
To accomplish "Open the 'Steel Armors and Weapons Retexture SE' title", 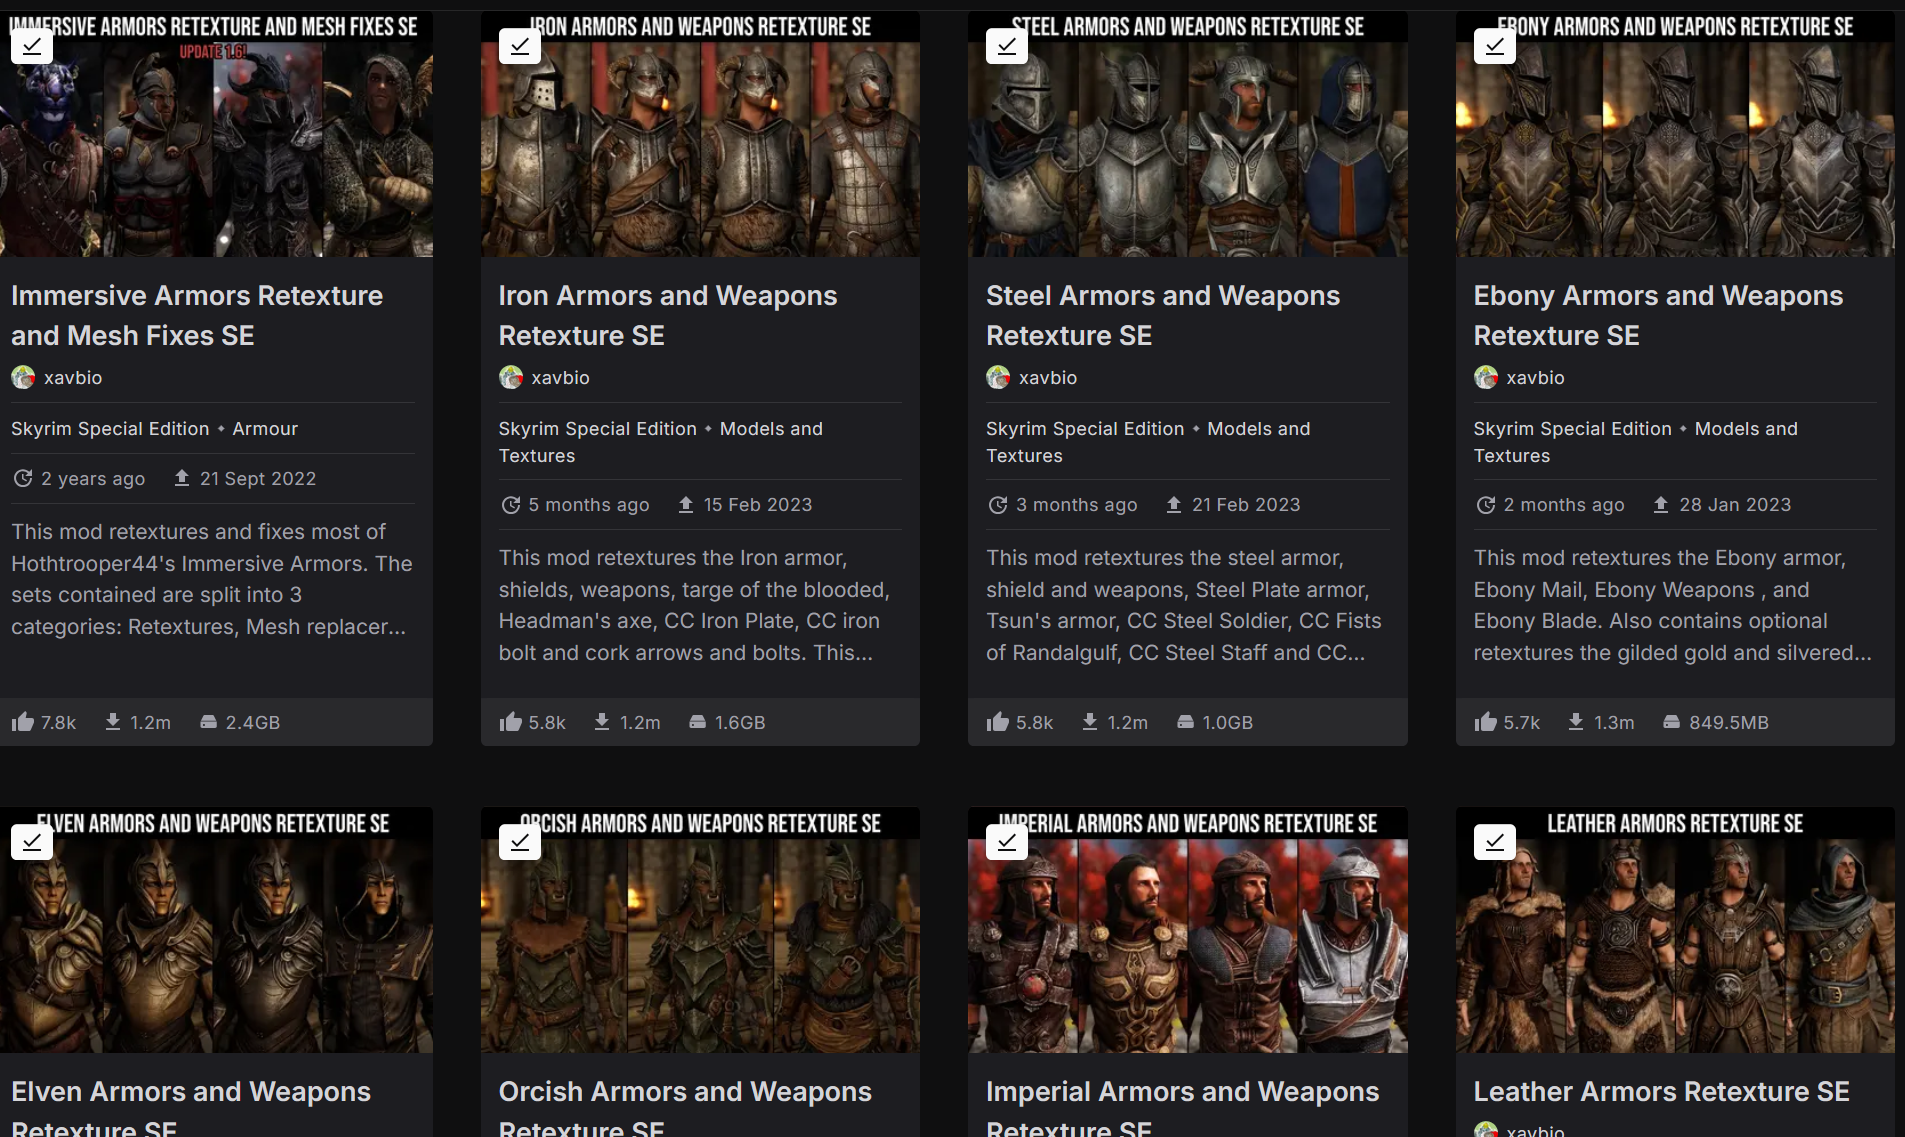I will [x=1163, y=315].
